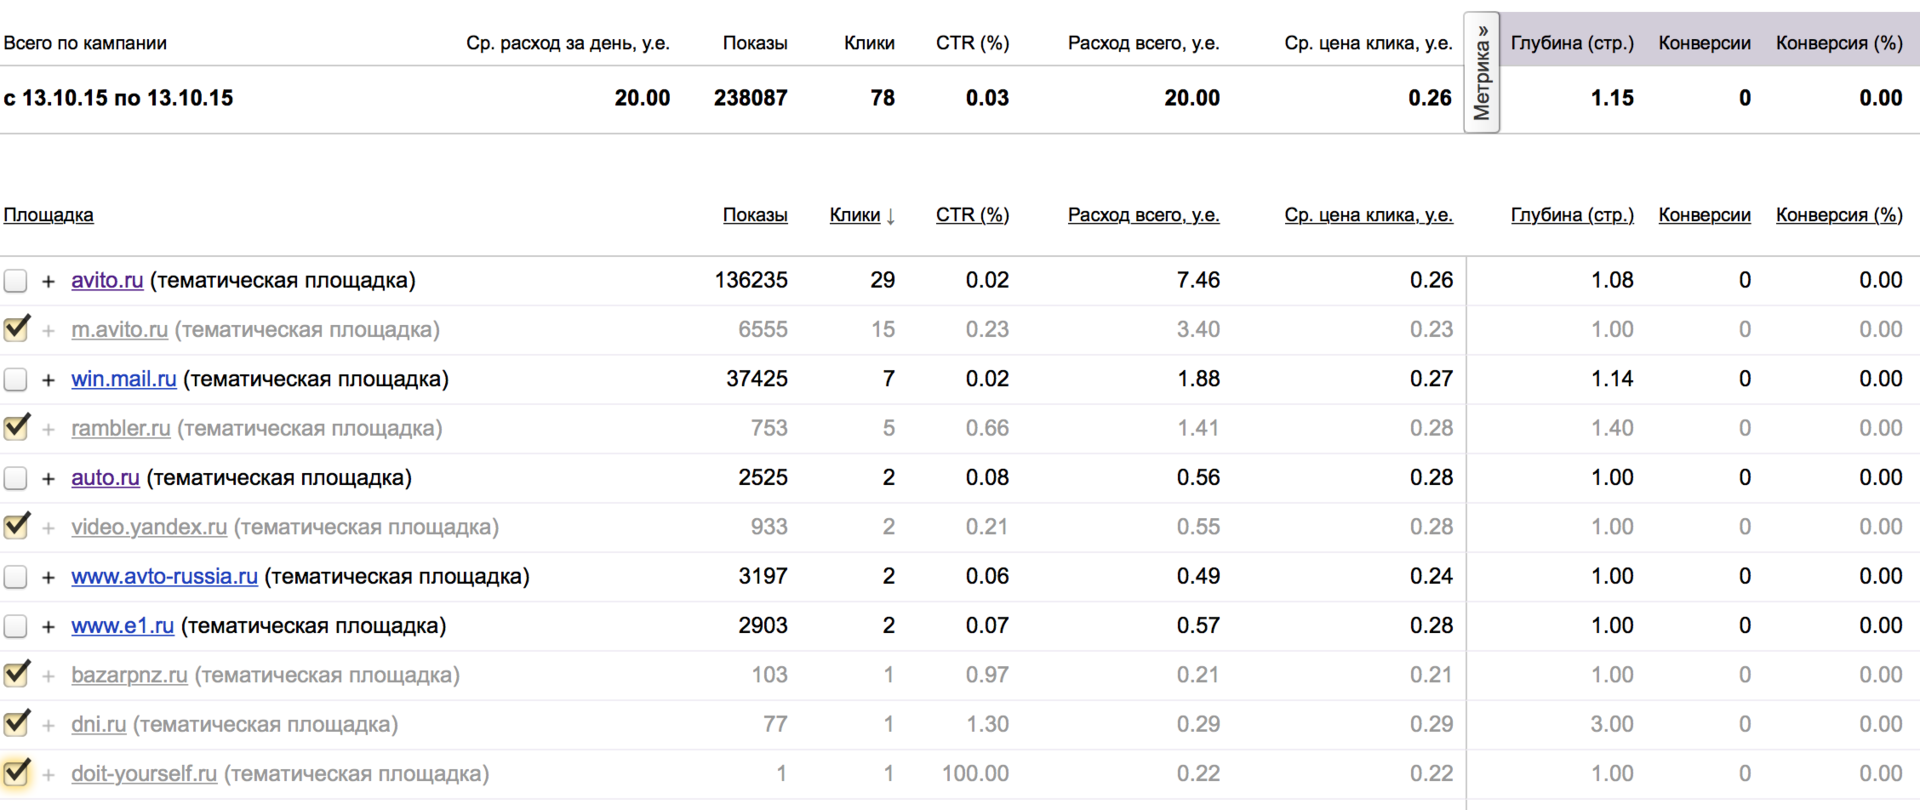Expand the auto.ru row plus icon

pos(48,479)
